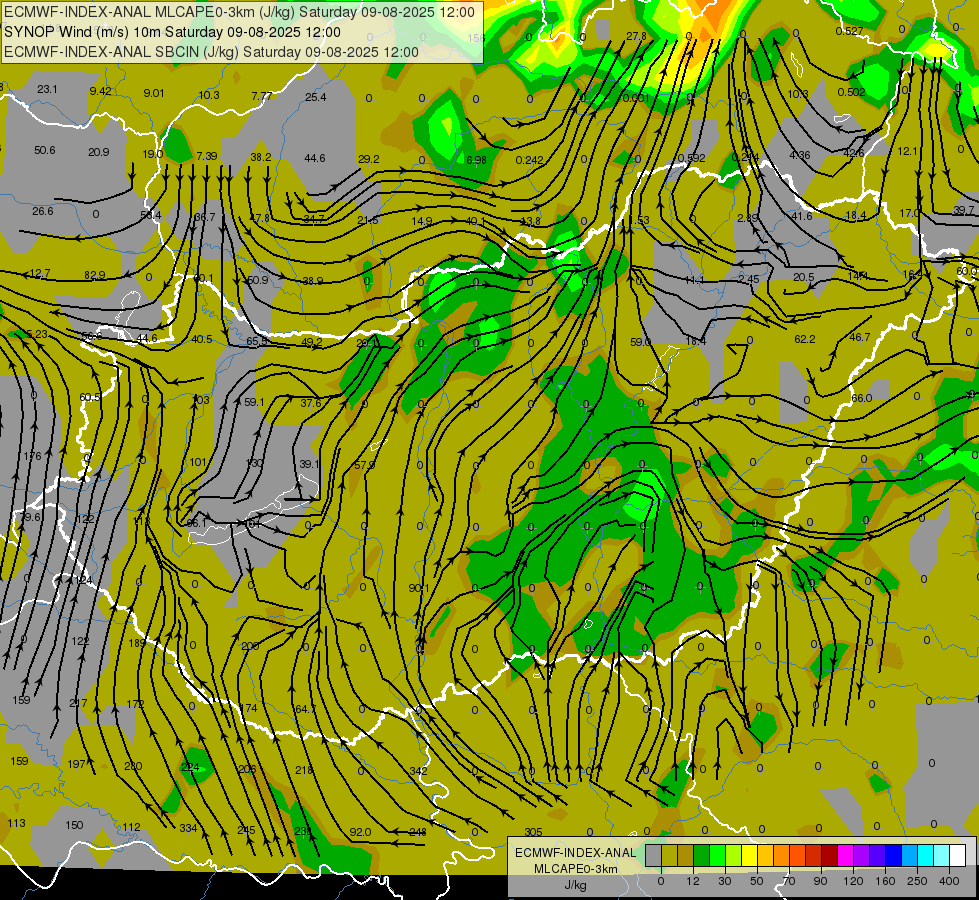Image resolution: width=979 pixels, height=900 pixels.
Task: Click the map value 41.6
Action: [802, 216]
